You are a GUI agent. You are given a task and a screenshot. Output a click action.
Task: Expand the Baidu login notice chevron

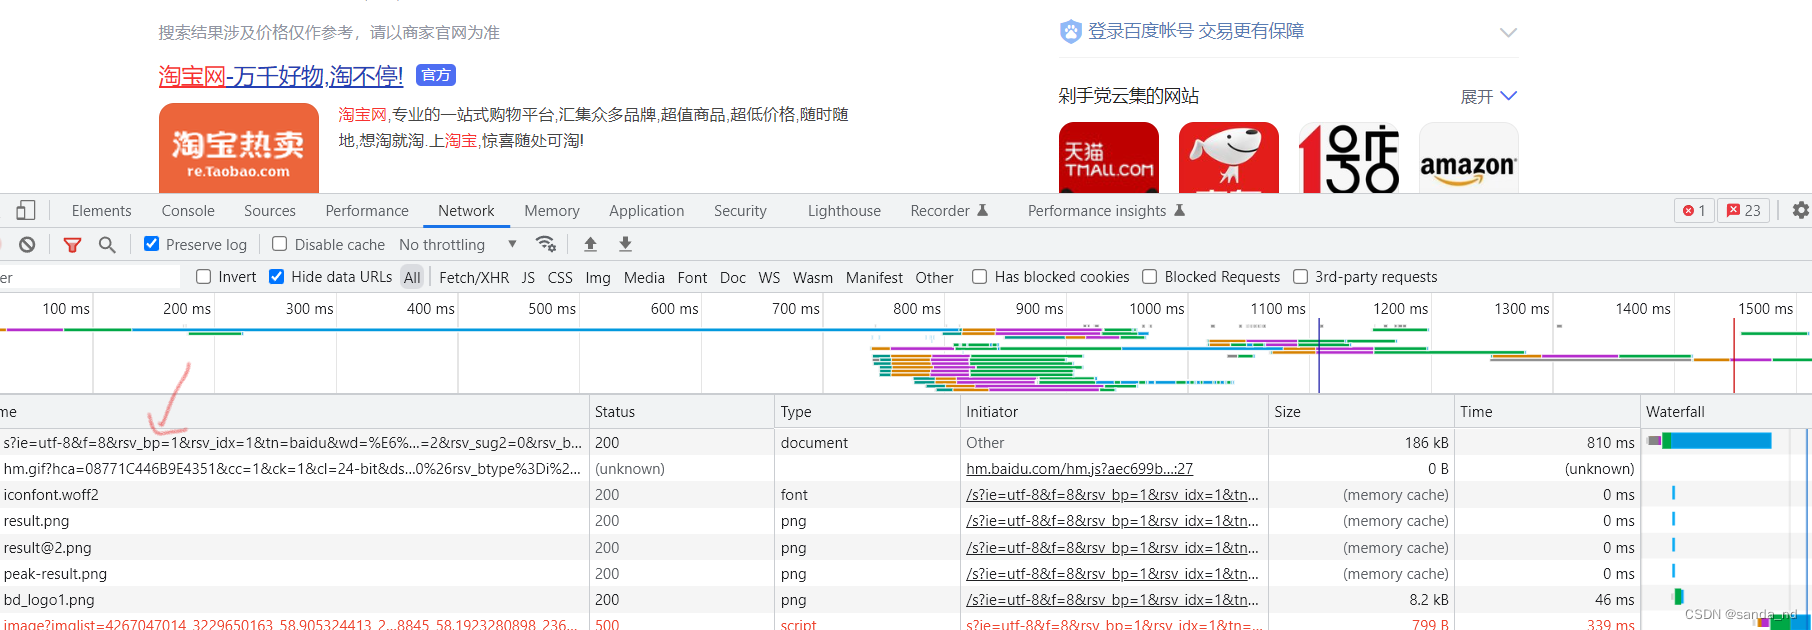pos(1508,32)
